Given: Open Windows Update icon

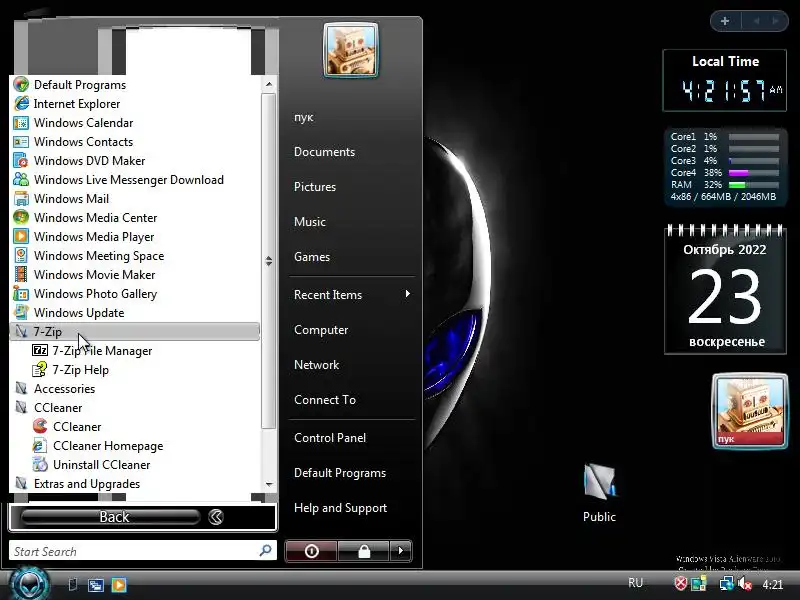Looking at the screenshot, I should 21,313.
